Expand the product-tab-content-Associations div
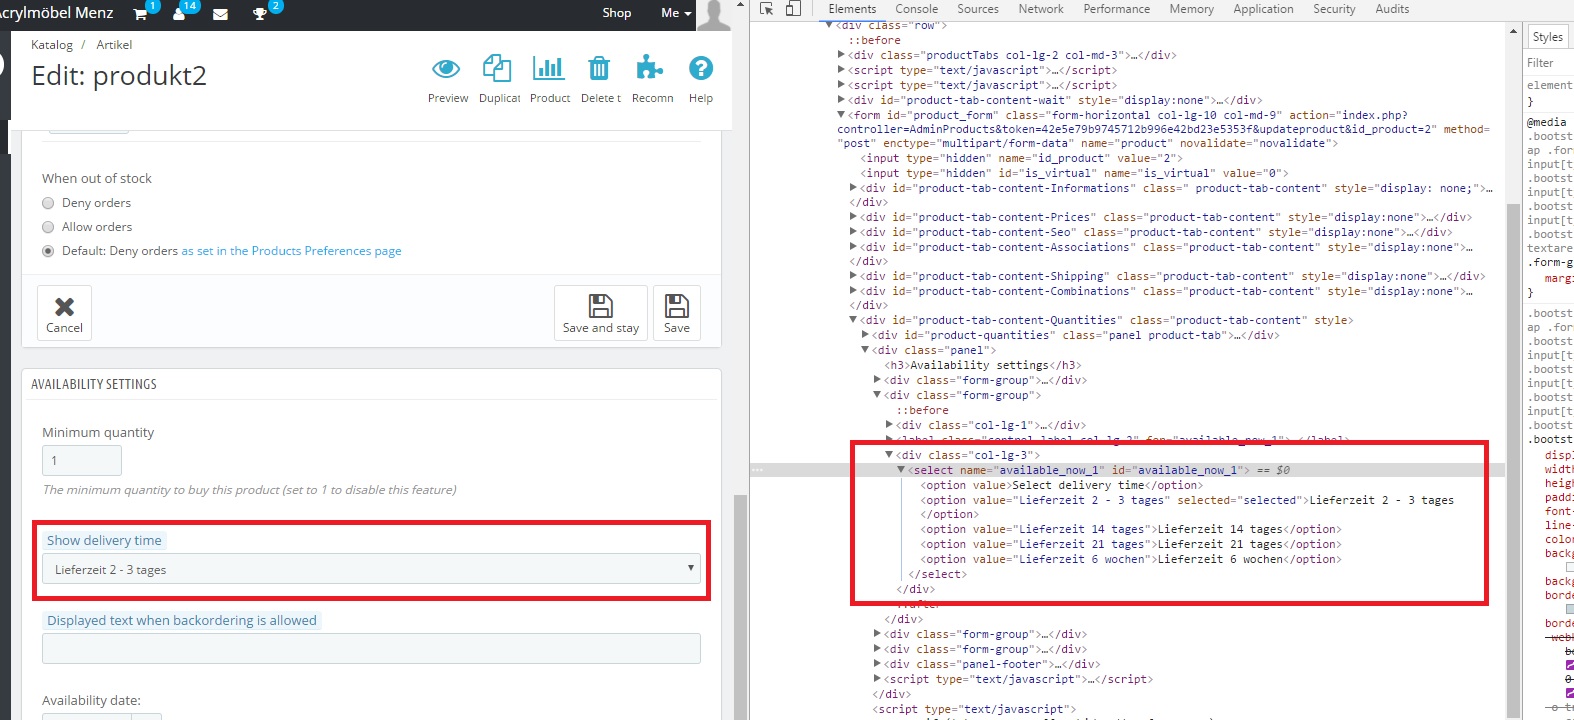The image size is (1574, 720). point(853,247)
